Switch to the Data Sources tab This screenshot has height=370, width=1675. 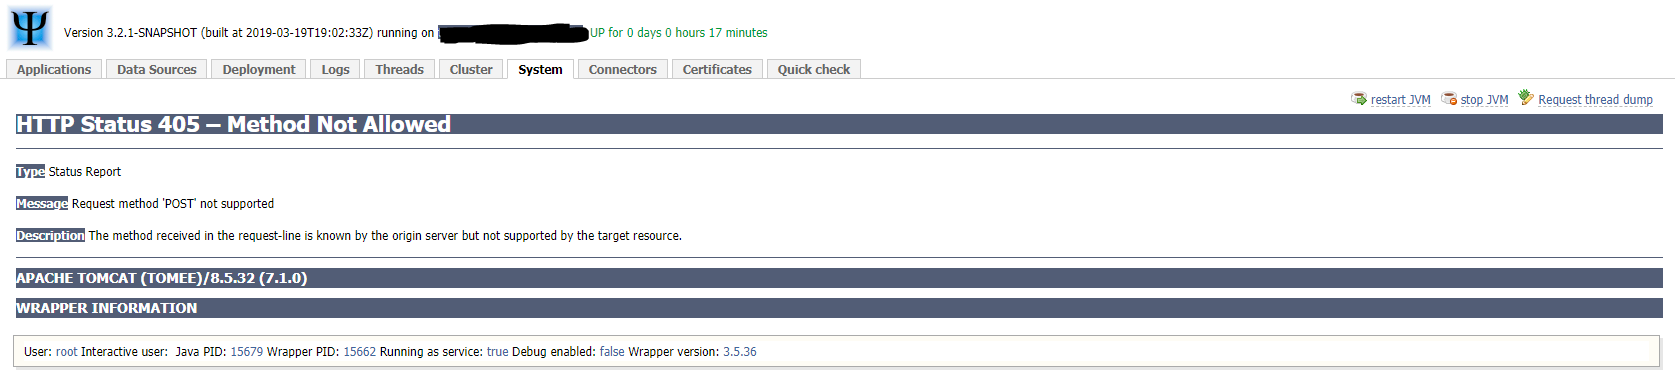(157, 69)
